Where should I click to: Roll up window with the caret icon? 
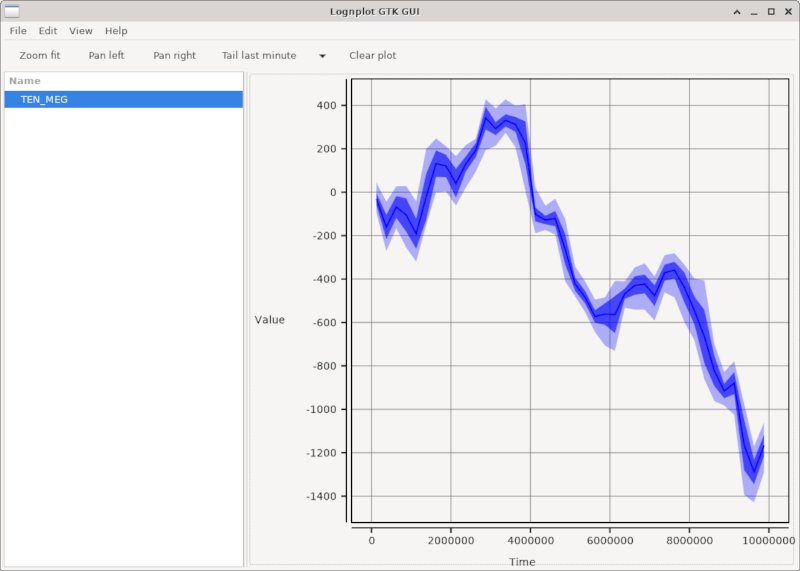(x=737, y=12)
